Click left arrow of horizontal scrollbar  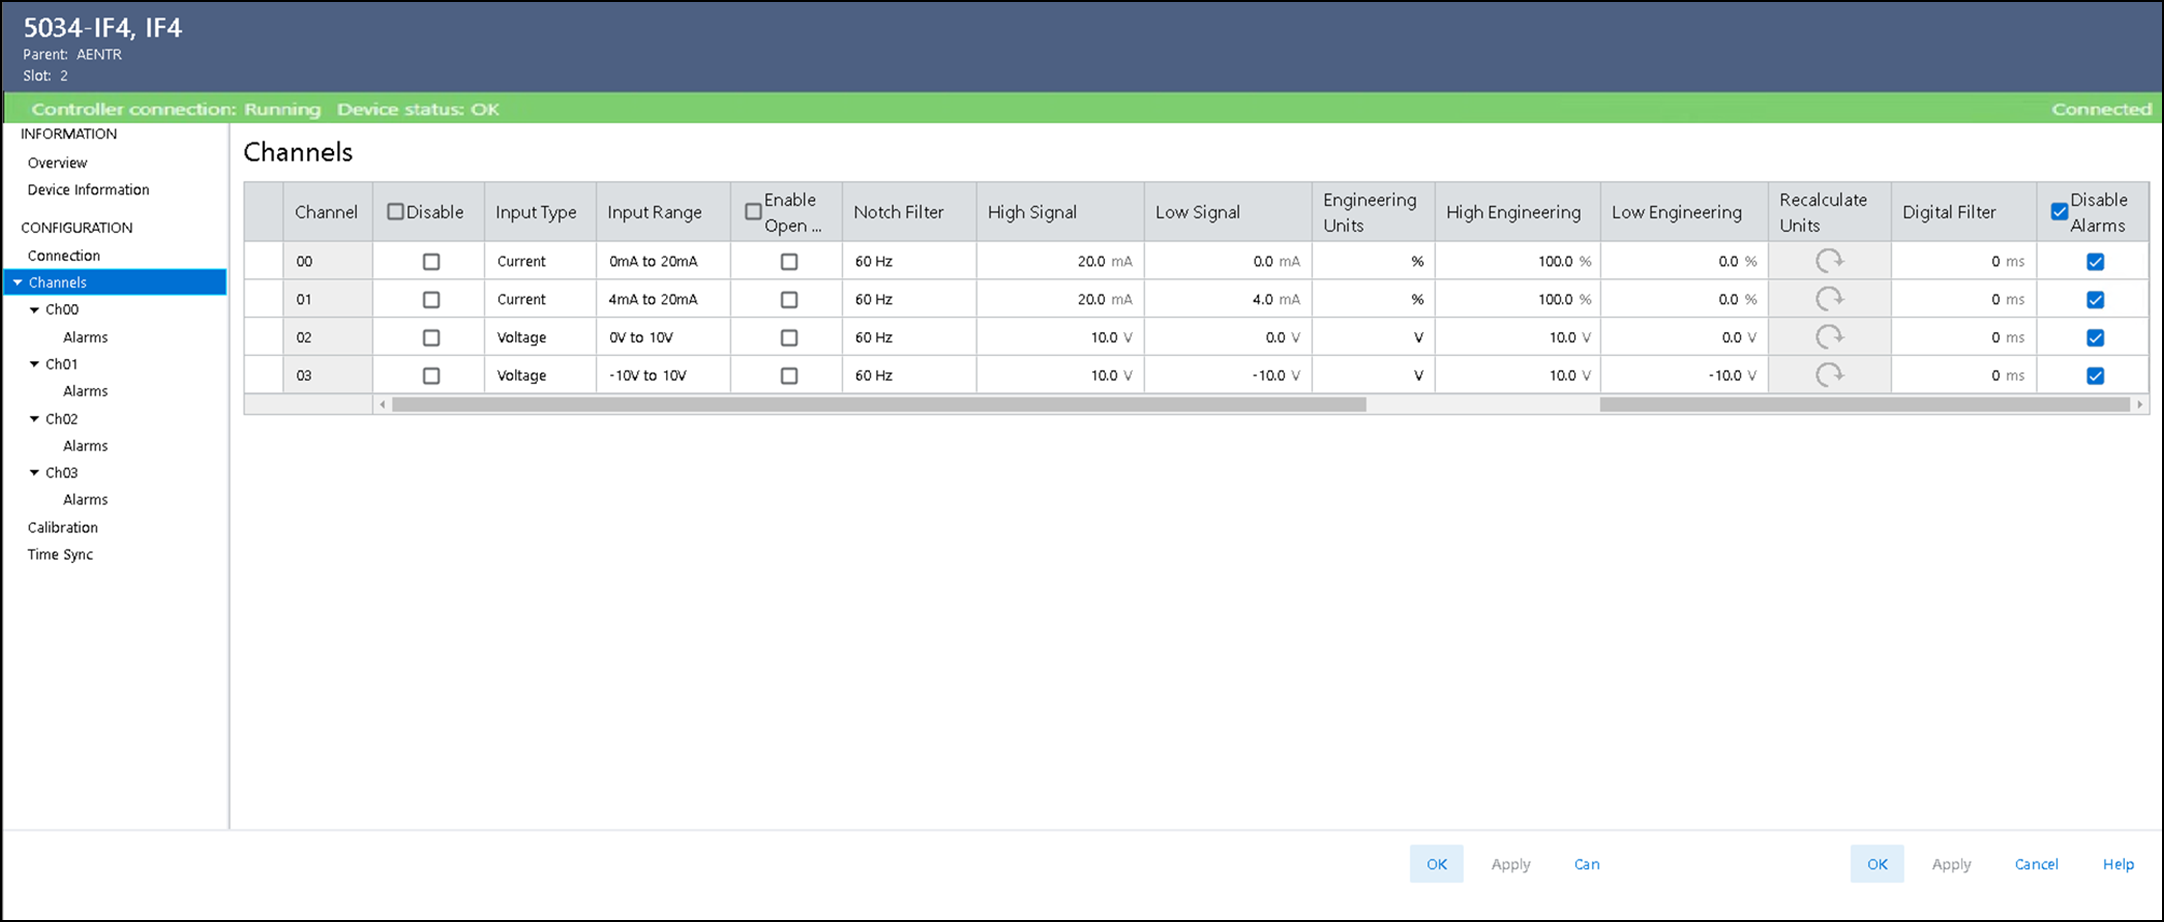pos(382,405)
